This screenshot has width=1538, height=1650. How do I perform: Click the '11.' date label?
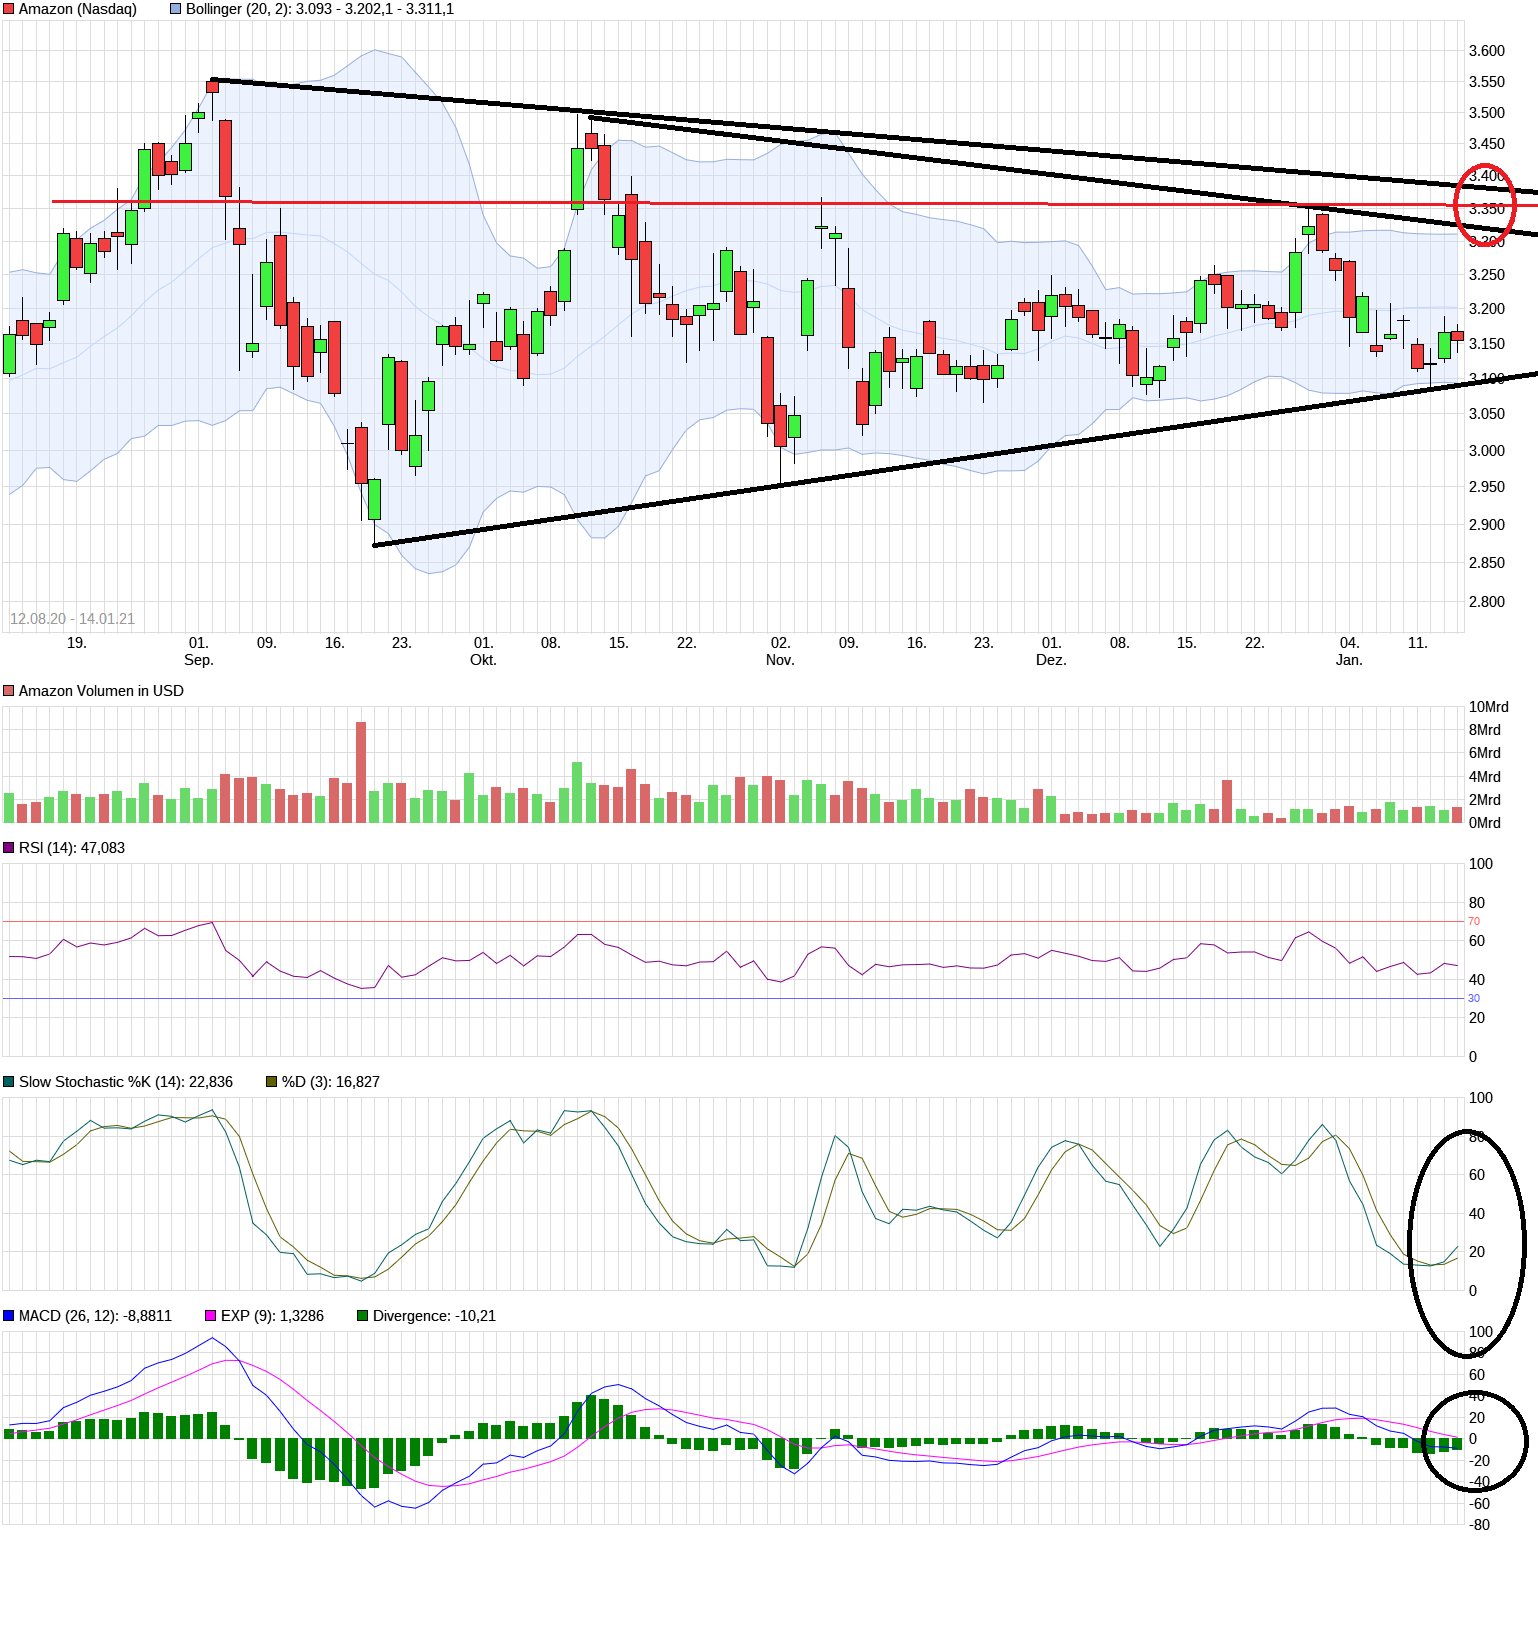1417,643
